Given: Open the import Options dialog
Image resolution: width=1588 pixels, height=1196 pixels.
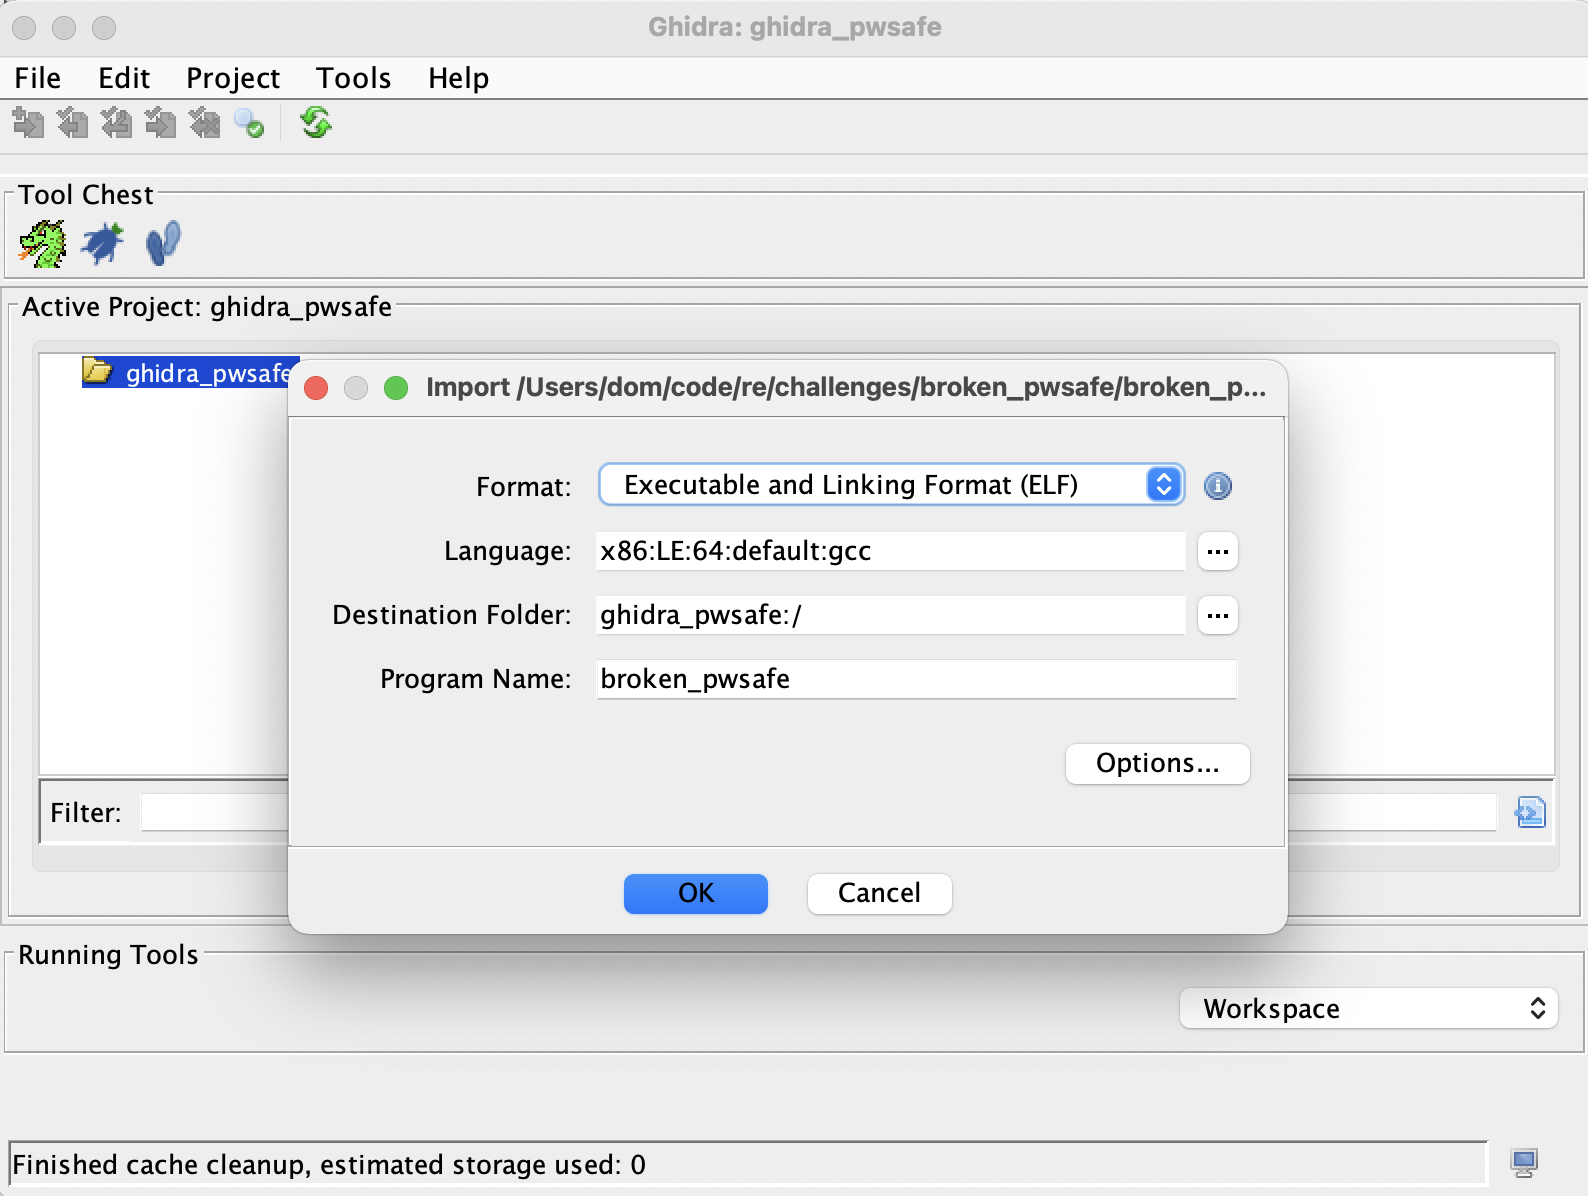Looking at the screenshot, I should [x=1157, y=763].
